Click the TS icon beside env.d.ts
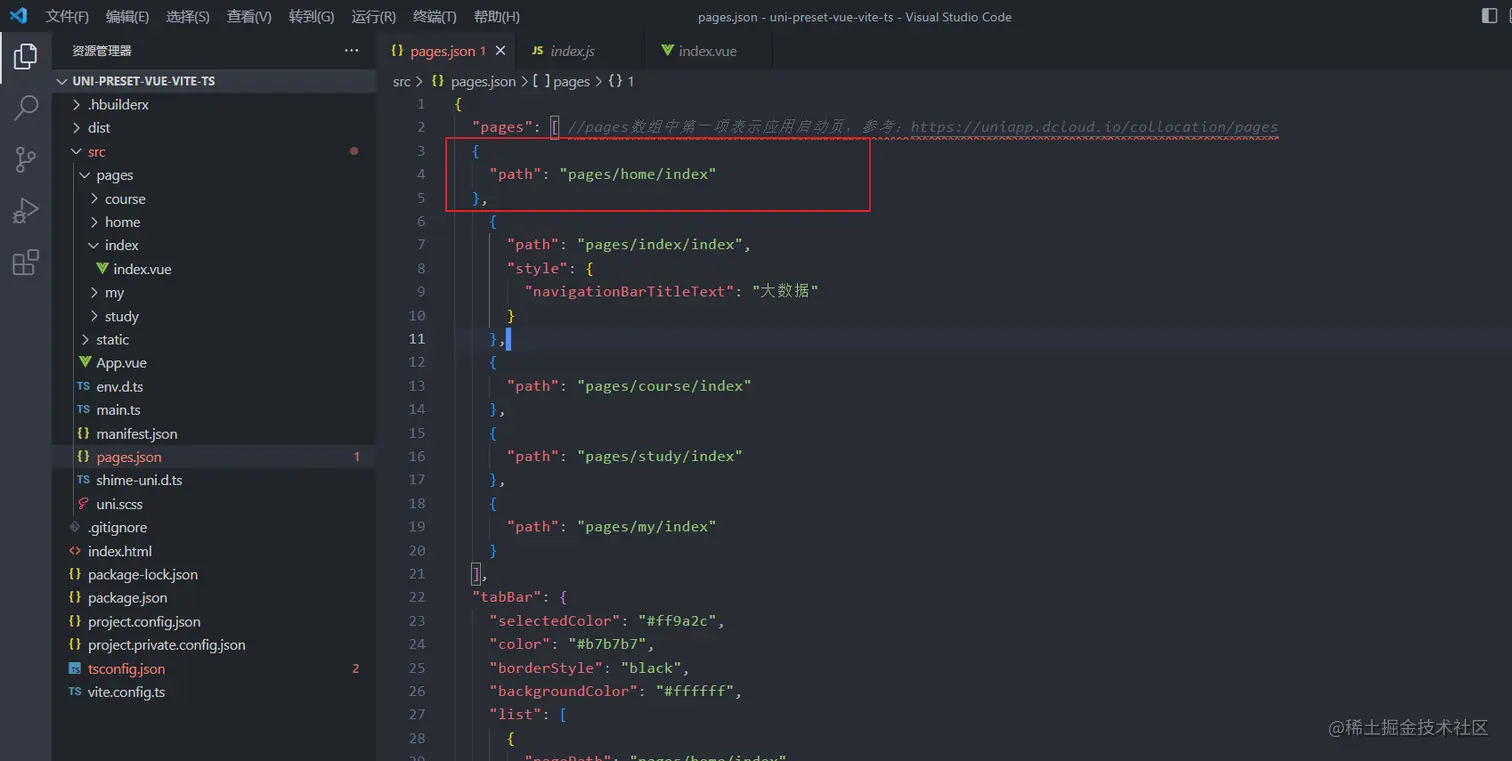The width and height of the screenshot is (1512, 761). (x=84, y=386)
